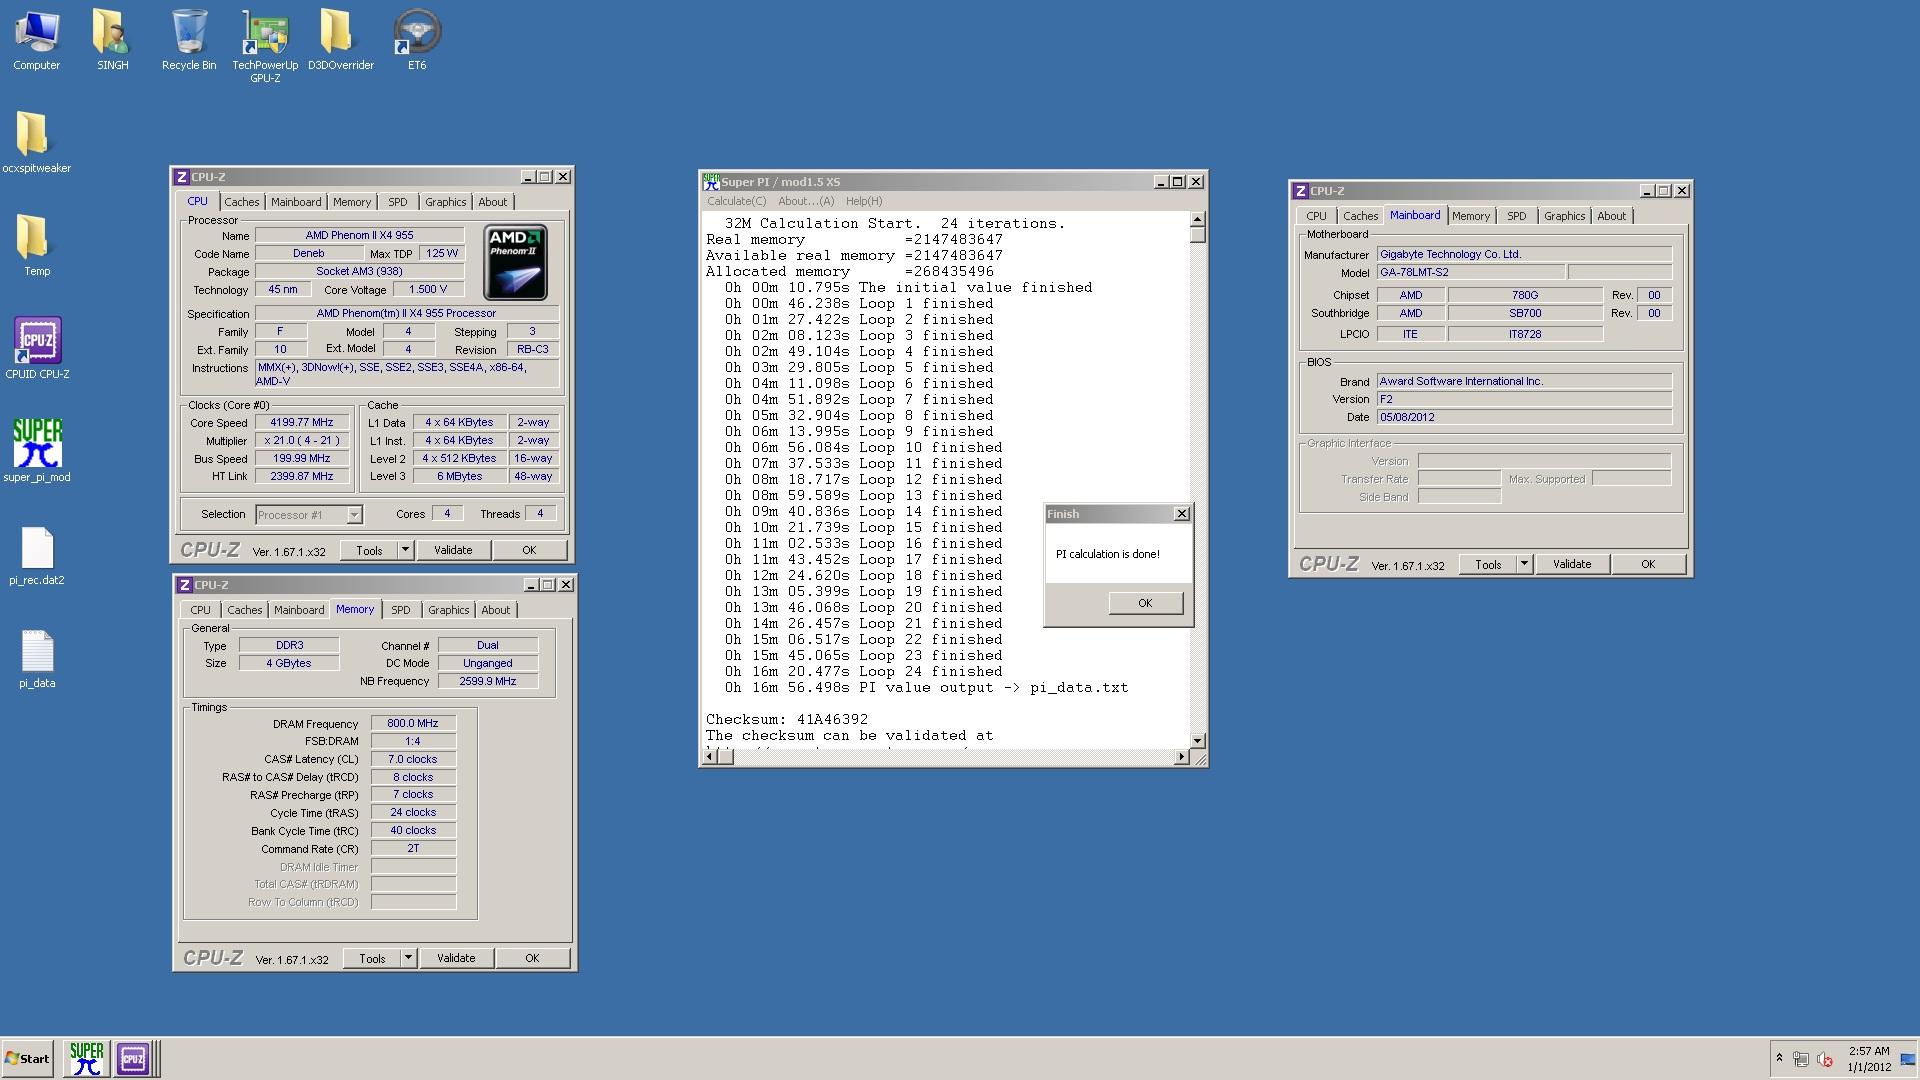This screenshot has width=1920, height=1080.
Task: Open the Calculate(C) menu in Super PI
Action: [736, 201]
